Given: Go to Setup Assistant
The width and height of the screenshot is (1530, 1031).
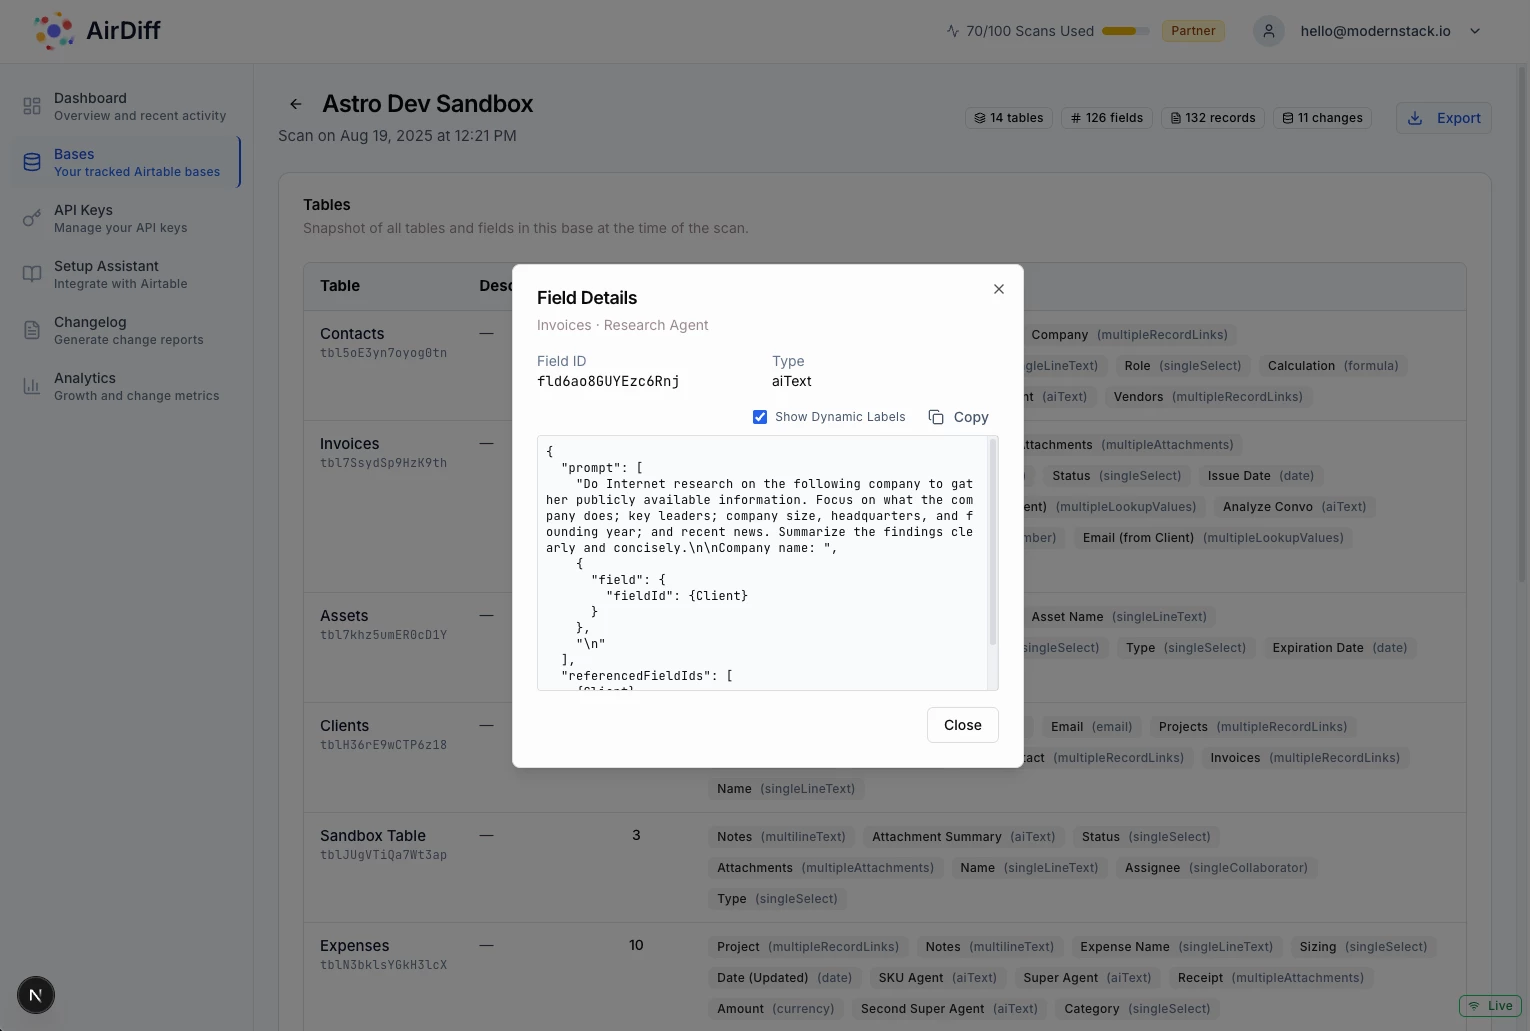Looking at the screenshot, I should 126,274.
